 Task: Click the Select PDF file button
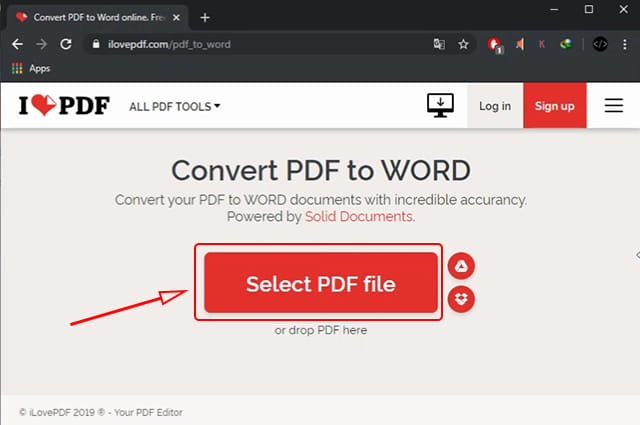coord(321,283)
